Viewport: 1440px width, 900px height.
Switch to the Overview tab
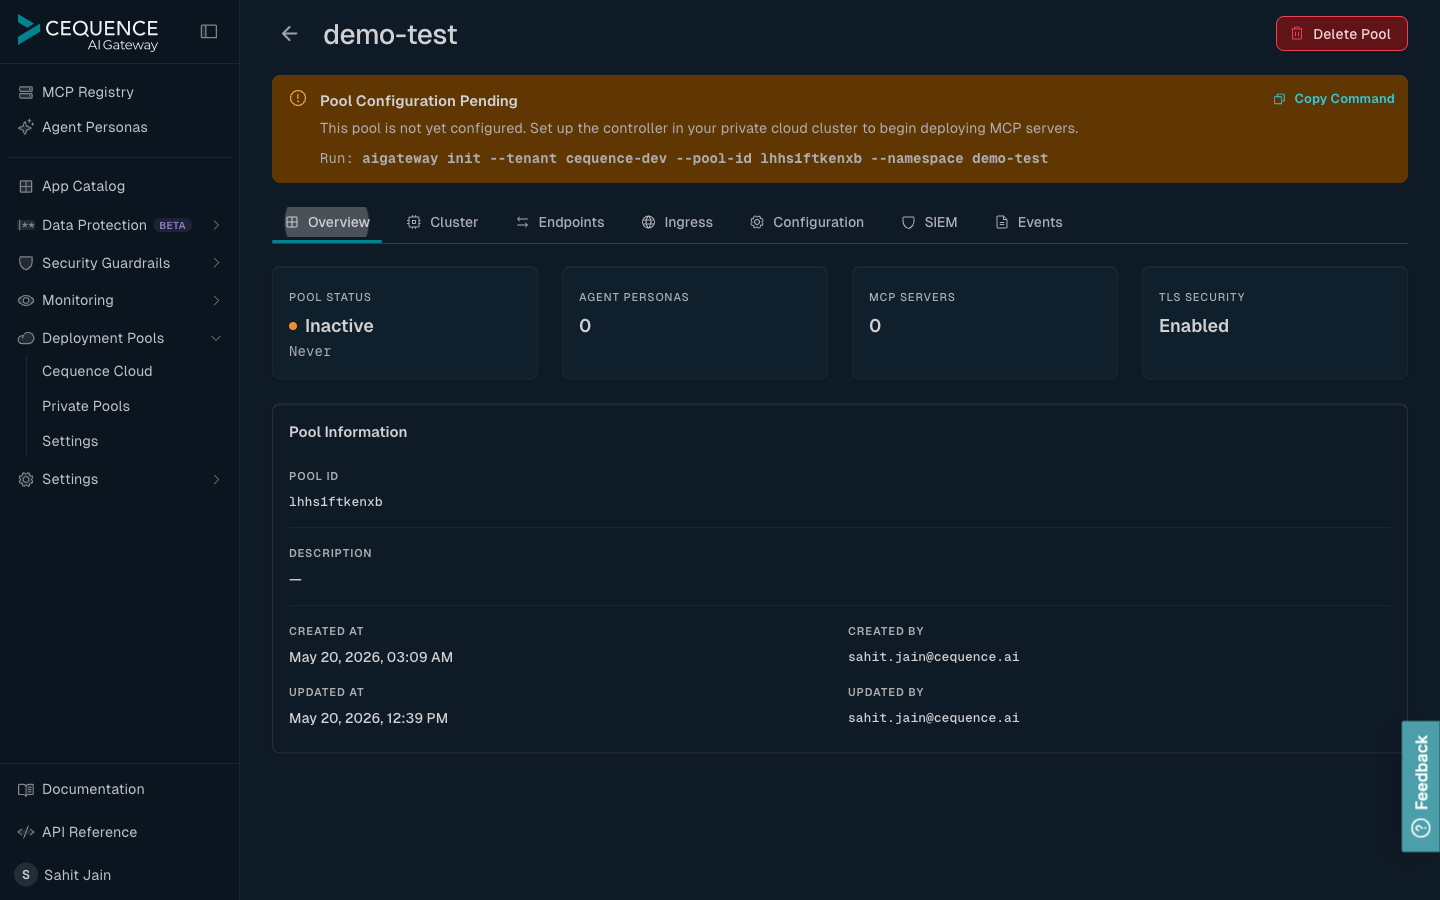pos(327,222)
